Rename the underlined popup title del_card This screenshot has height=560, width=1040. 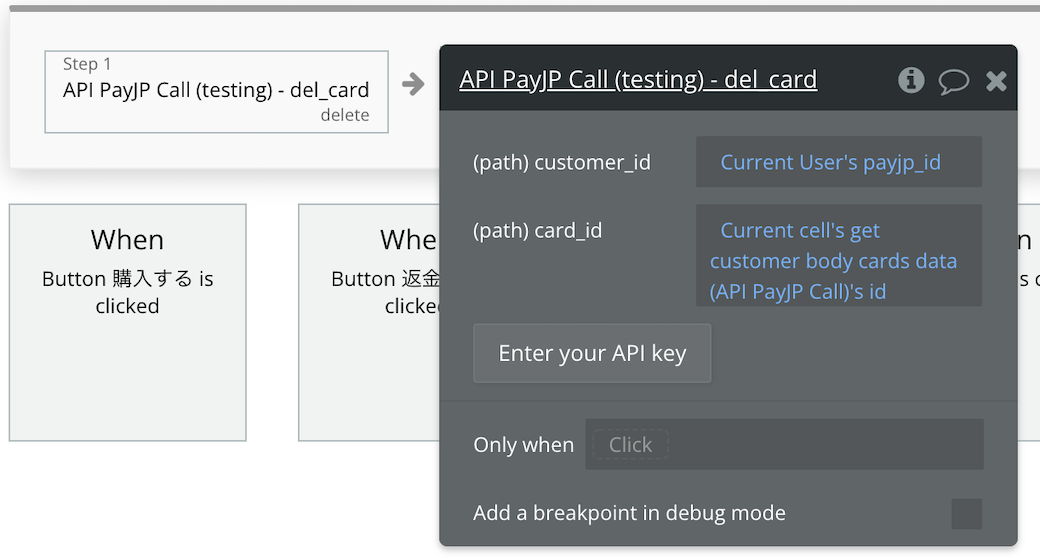pos(638,80)
